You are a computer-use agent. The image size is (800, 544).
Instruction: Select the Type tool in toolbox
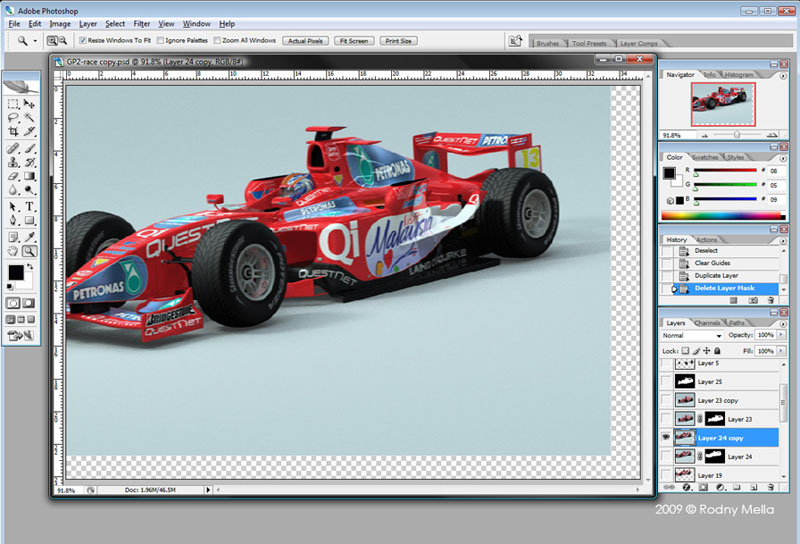[x=30, y=206]
